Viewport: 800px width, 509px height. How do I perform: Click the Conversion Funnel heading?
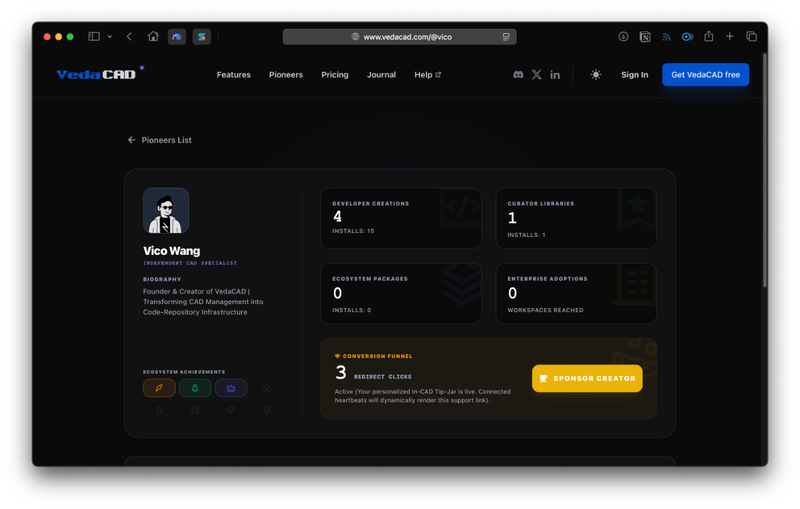tap(373, 356)
